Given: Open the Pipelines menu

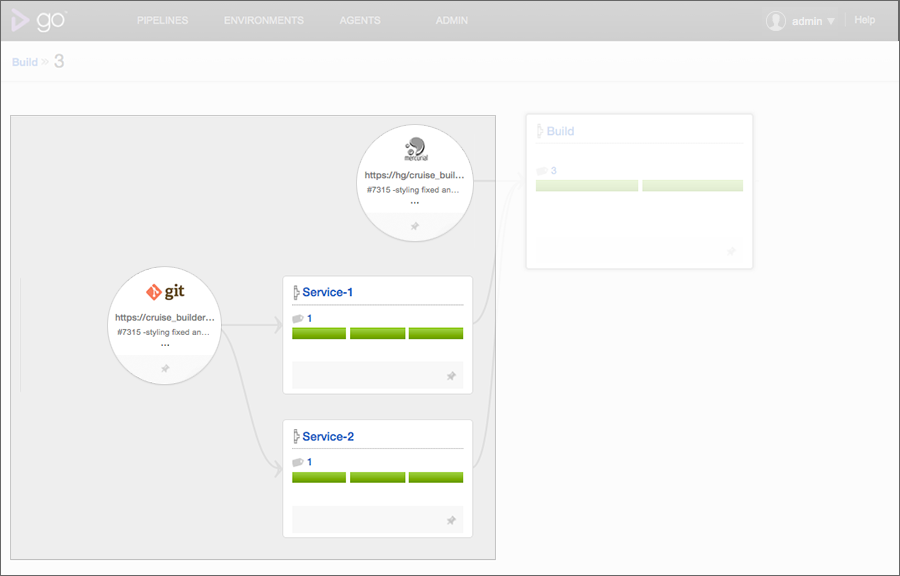Looking at the screenshot, I should (x=162, y=21).
